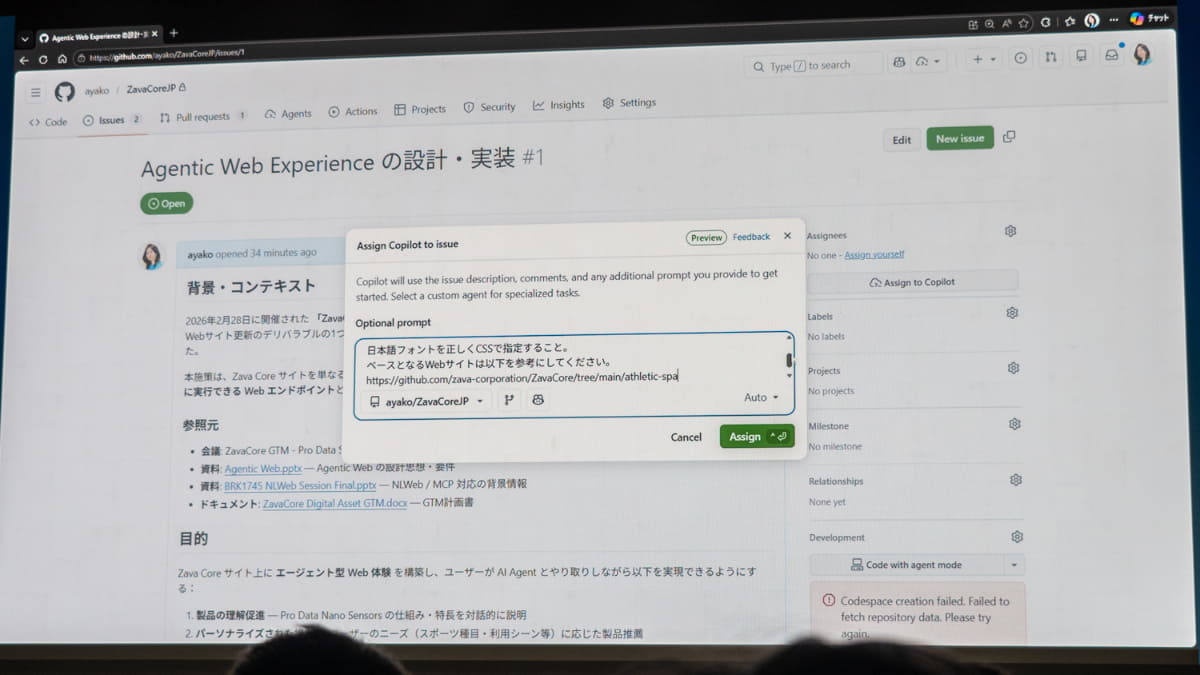The image size is (1200, 675).
Task: Open the ZavaCoreJP repository breadcrumb
Action: (x=151, y=89)
